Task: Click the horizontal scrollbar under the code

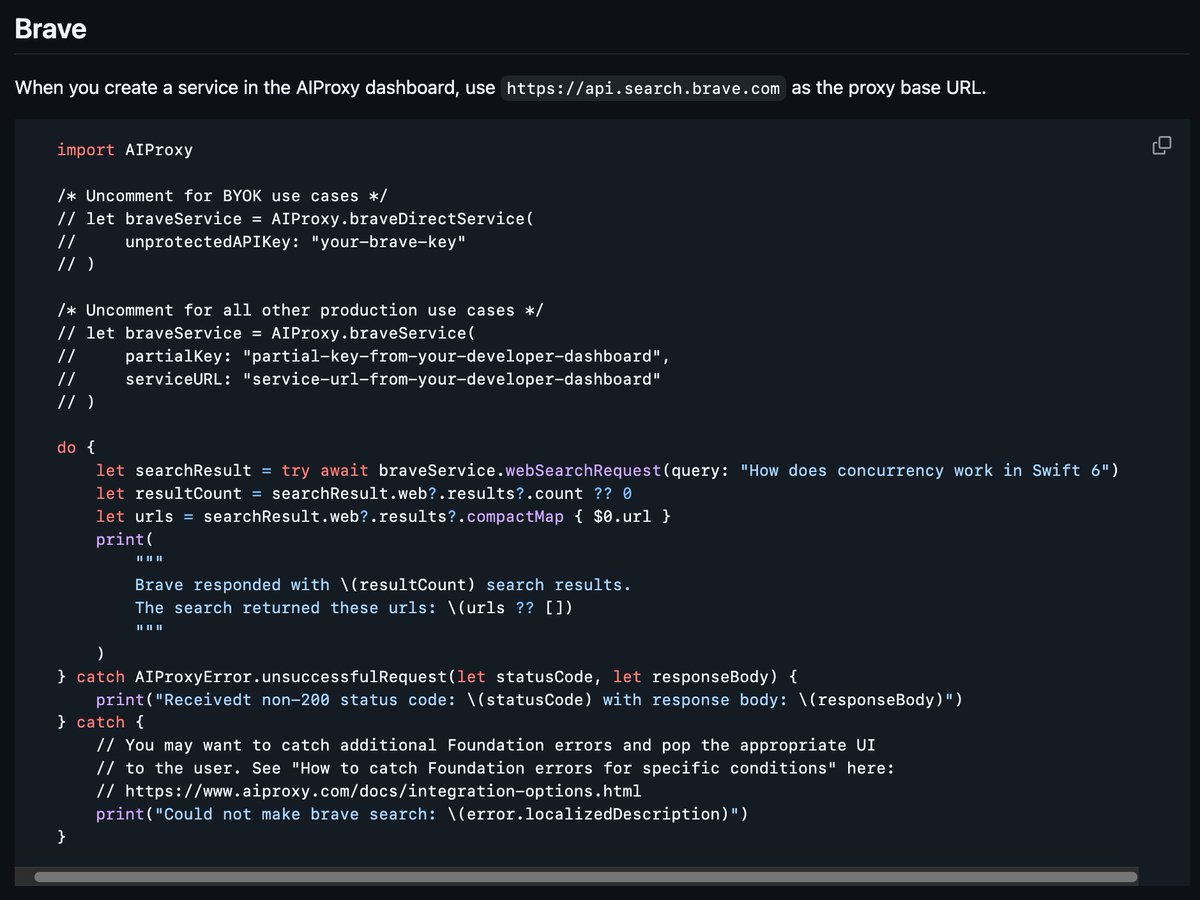Action: (586, 877)
